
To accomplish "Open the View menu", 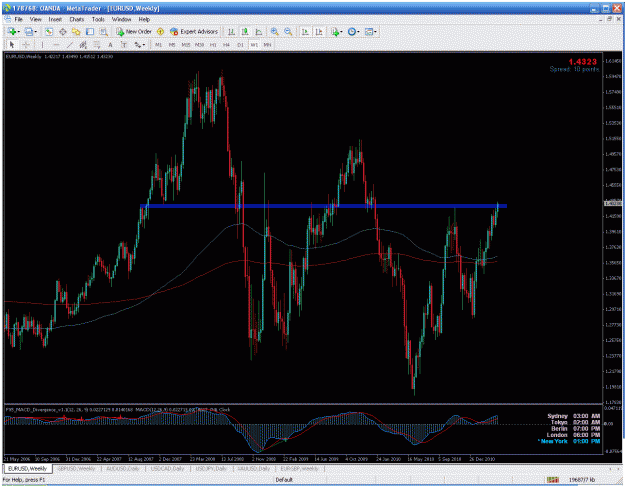I will click(x=35, y=19).
